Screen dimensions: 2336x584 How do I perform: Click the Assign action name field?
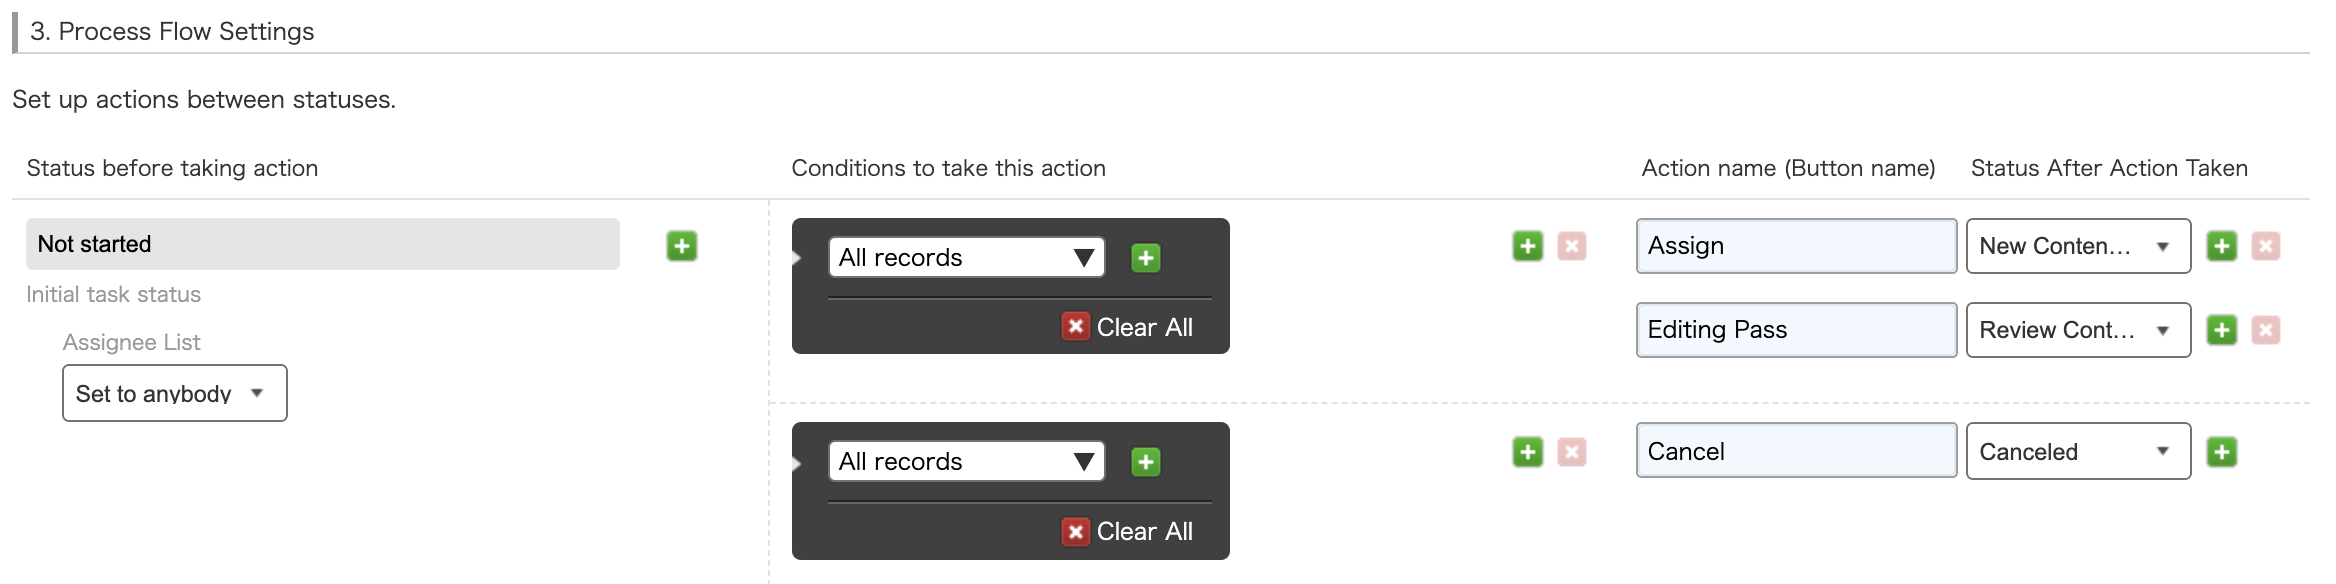tap(1795, 246)
